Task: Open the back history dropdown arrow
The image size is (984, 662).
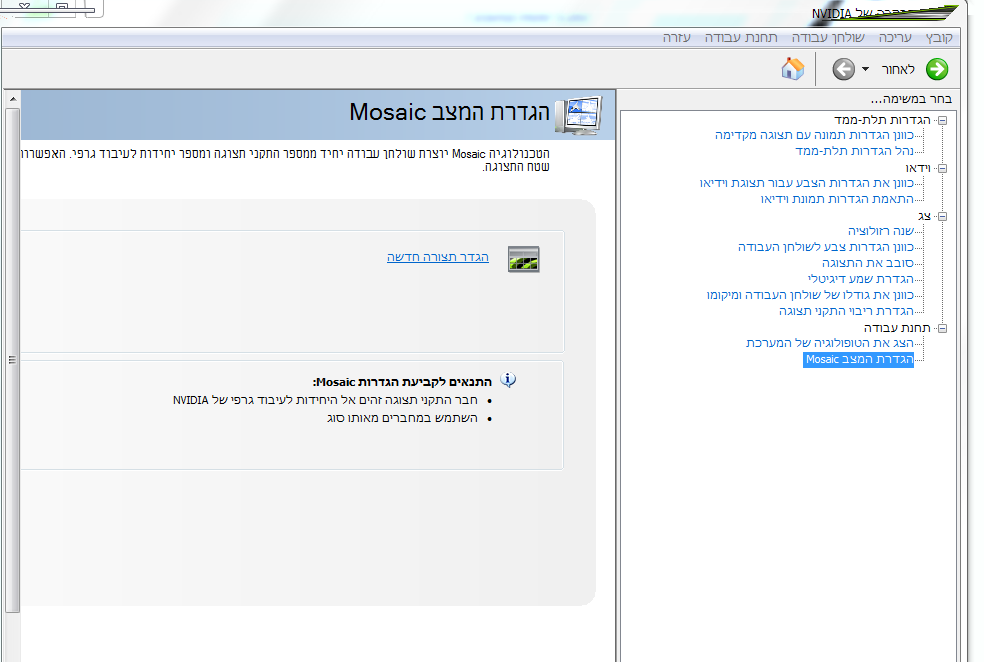Action: pos(865,69)
